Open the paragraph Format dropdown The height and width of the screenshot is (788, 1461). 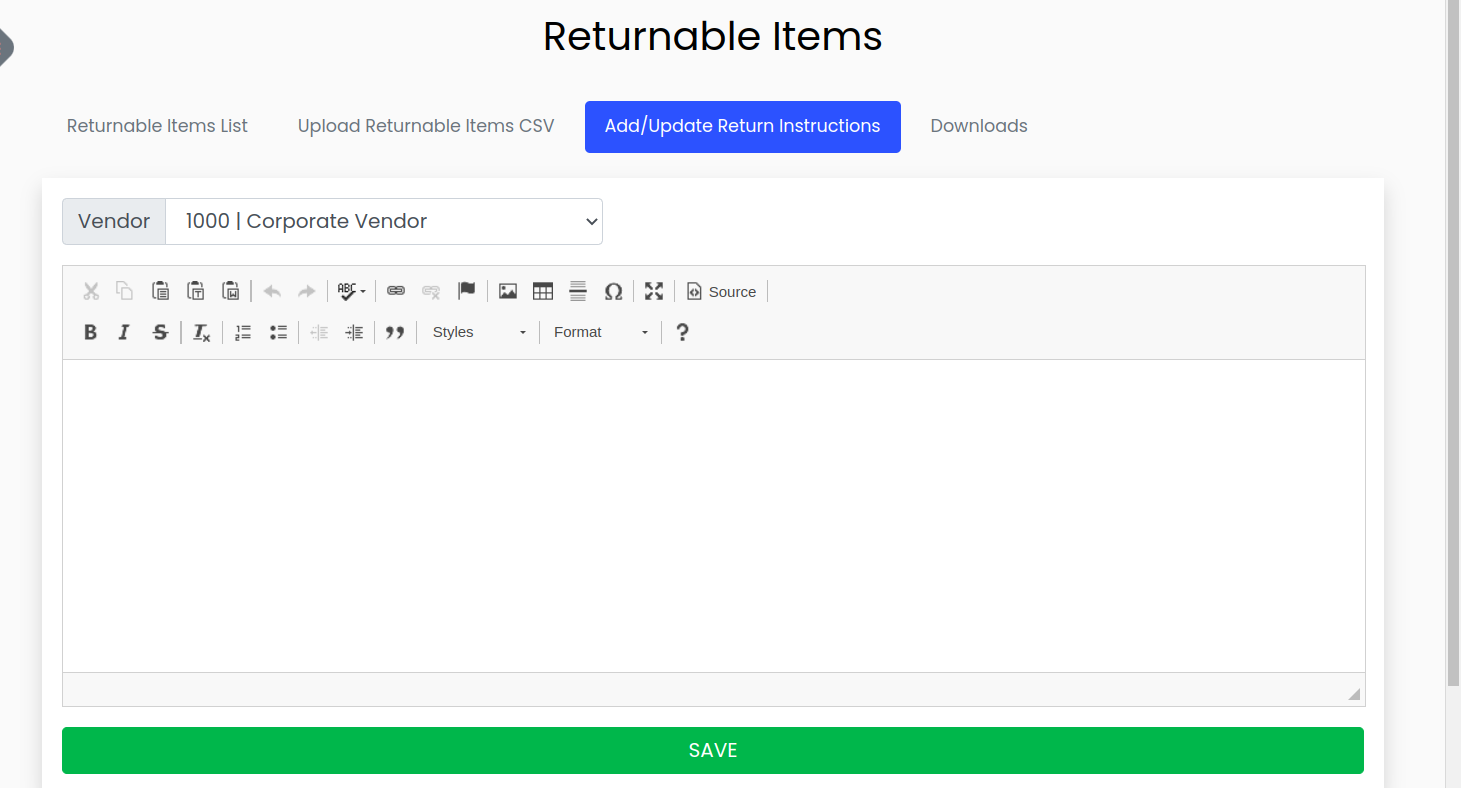tap(599, 331)
